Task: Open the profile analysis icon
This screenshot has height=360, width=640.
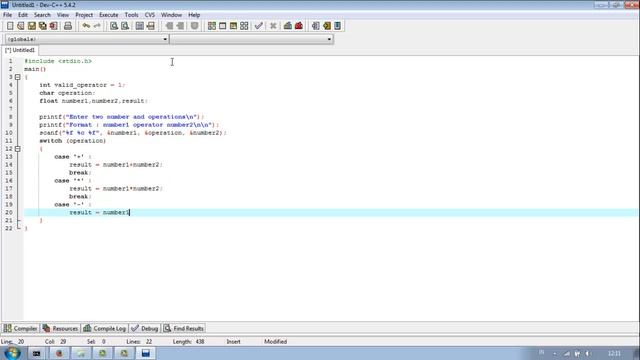Action: 288,26
